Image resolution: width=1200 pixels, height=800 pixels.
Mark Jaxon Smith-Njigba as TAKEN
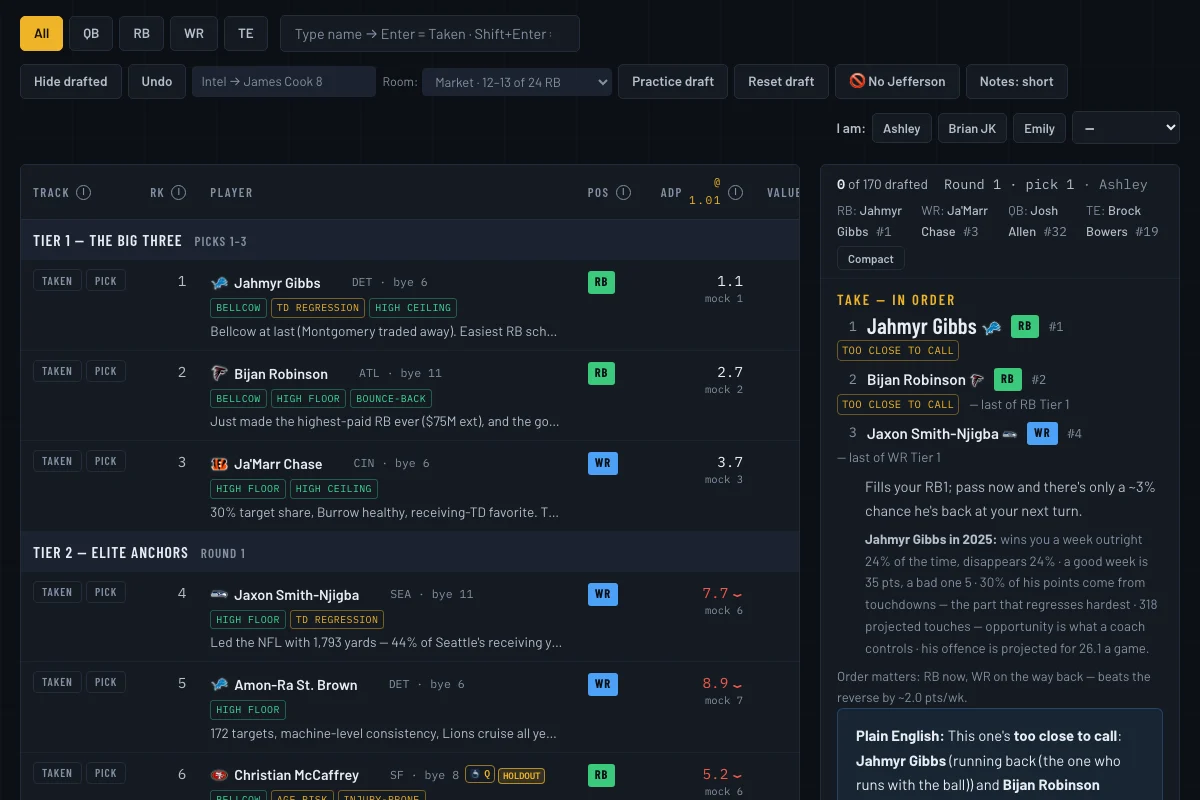(57, 592)
